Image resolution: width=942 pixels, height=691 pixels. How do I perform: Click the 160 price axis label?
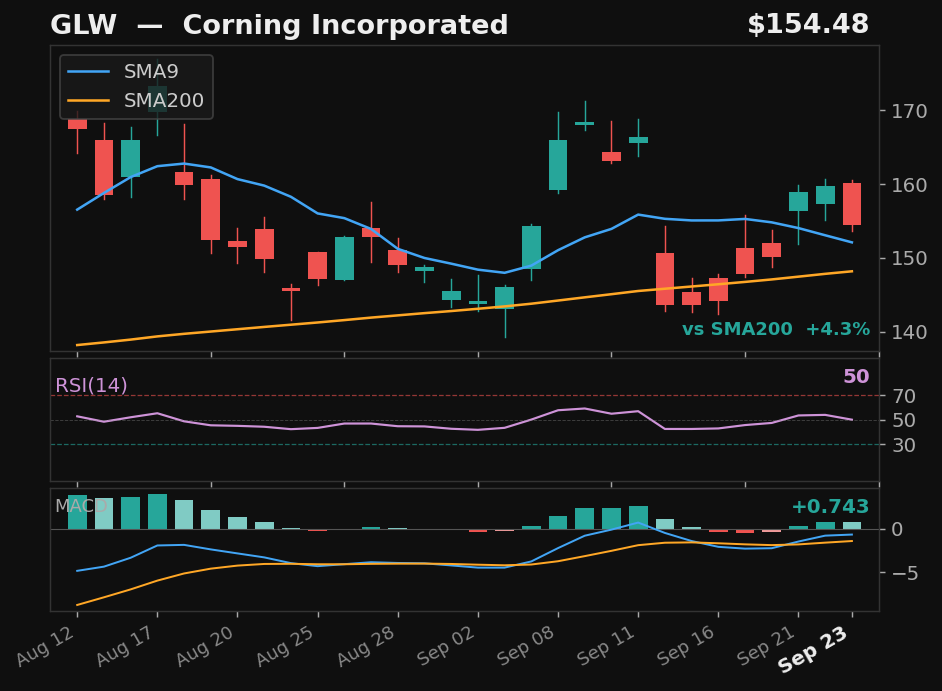pyautogui.click(x=909, y=185)
